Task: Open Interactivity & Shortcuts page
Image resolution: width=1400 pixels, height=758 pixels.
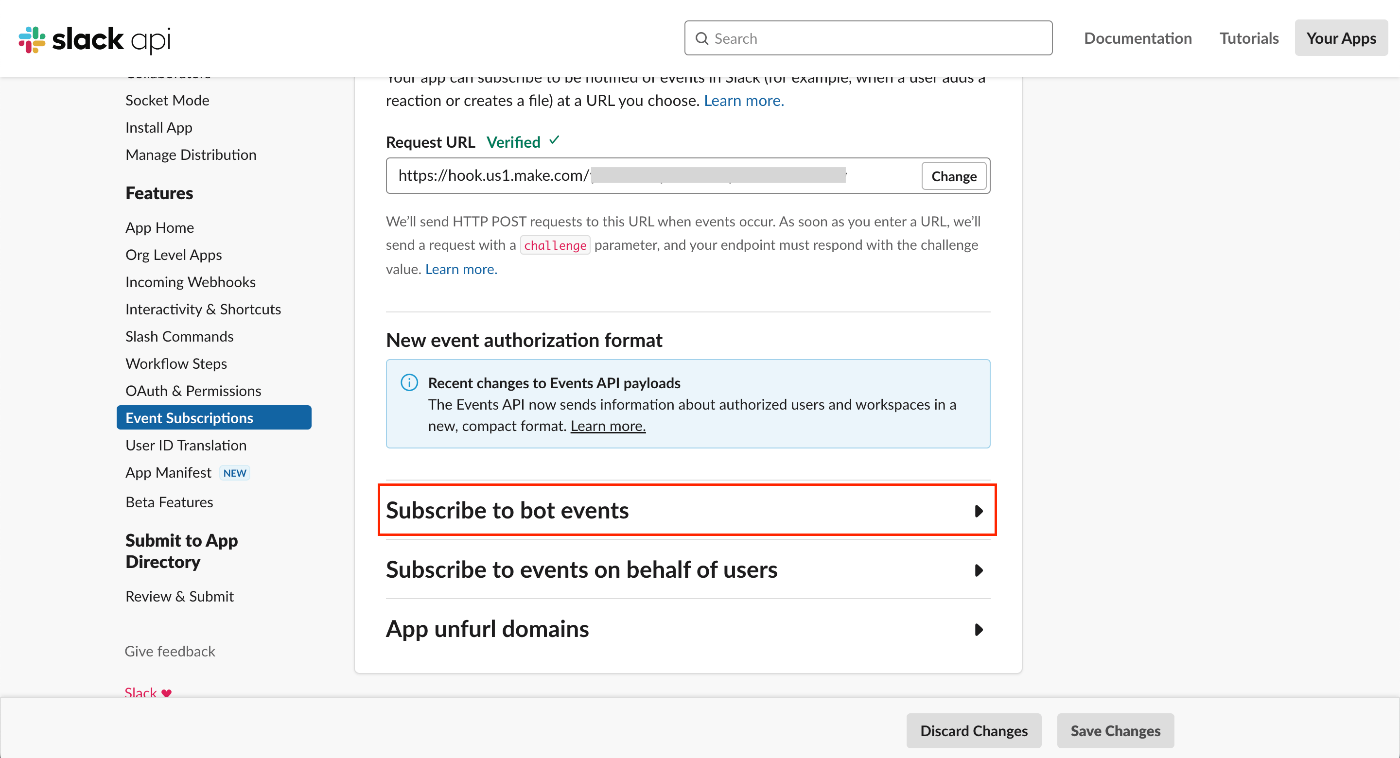Action: click(203, 309)
